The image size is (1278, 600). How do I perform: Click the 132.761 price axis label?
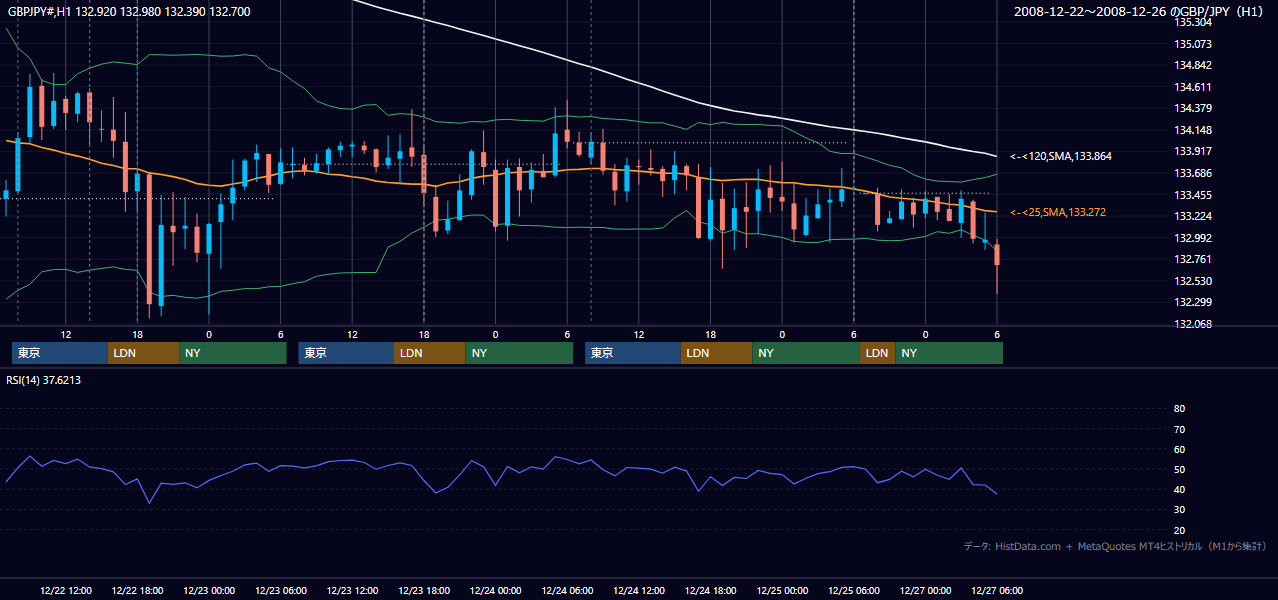(1193, 259)
